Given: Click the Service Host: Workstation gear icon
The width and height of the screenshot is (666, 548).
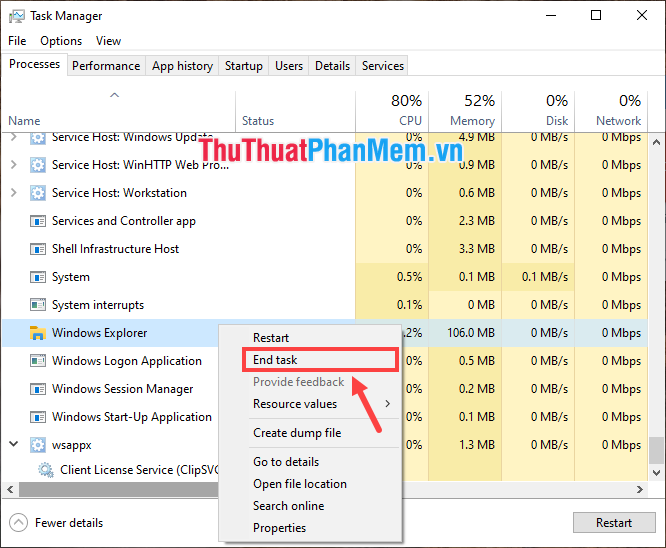Looking at the screenshot, I should point(38,193).
